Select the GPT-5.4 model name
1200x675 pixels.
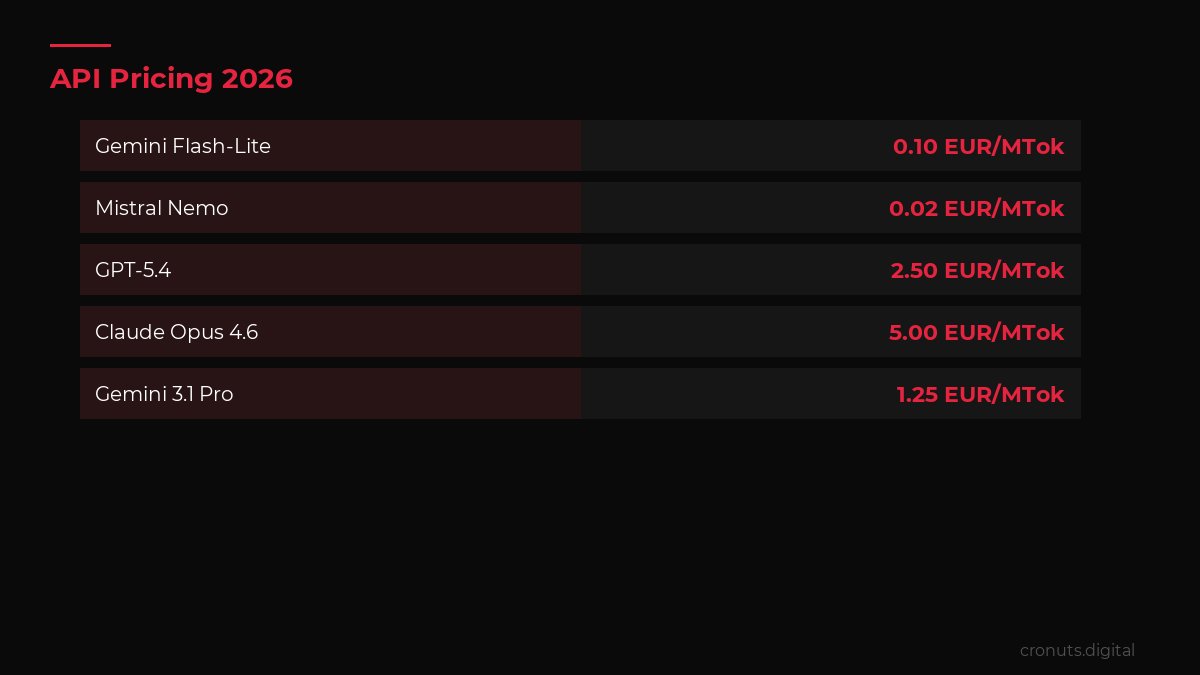tap(133, 270)
